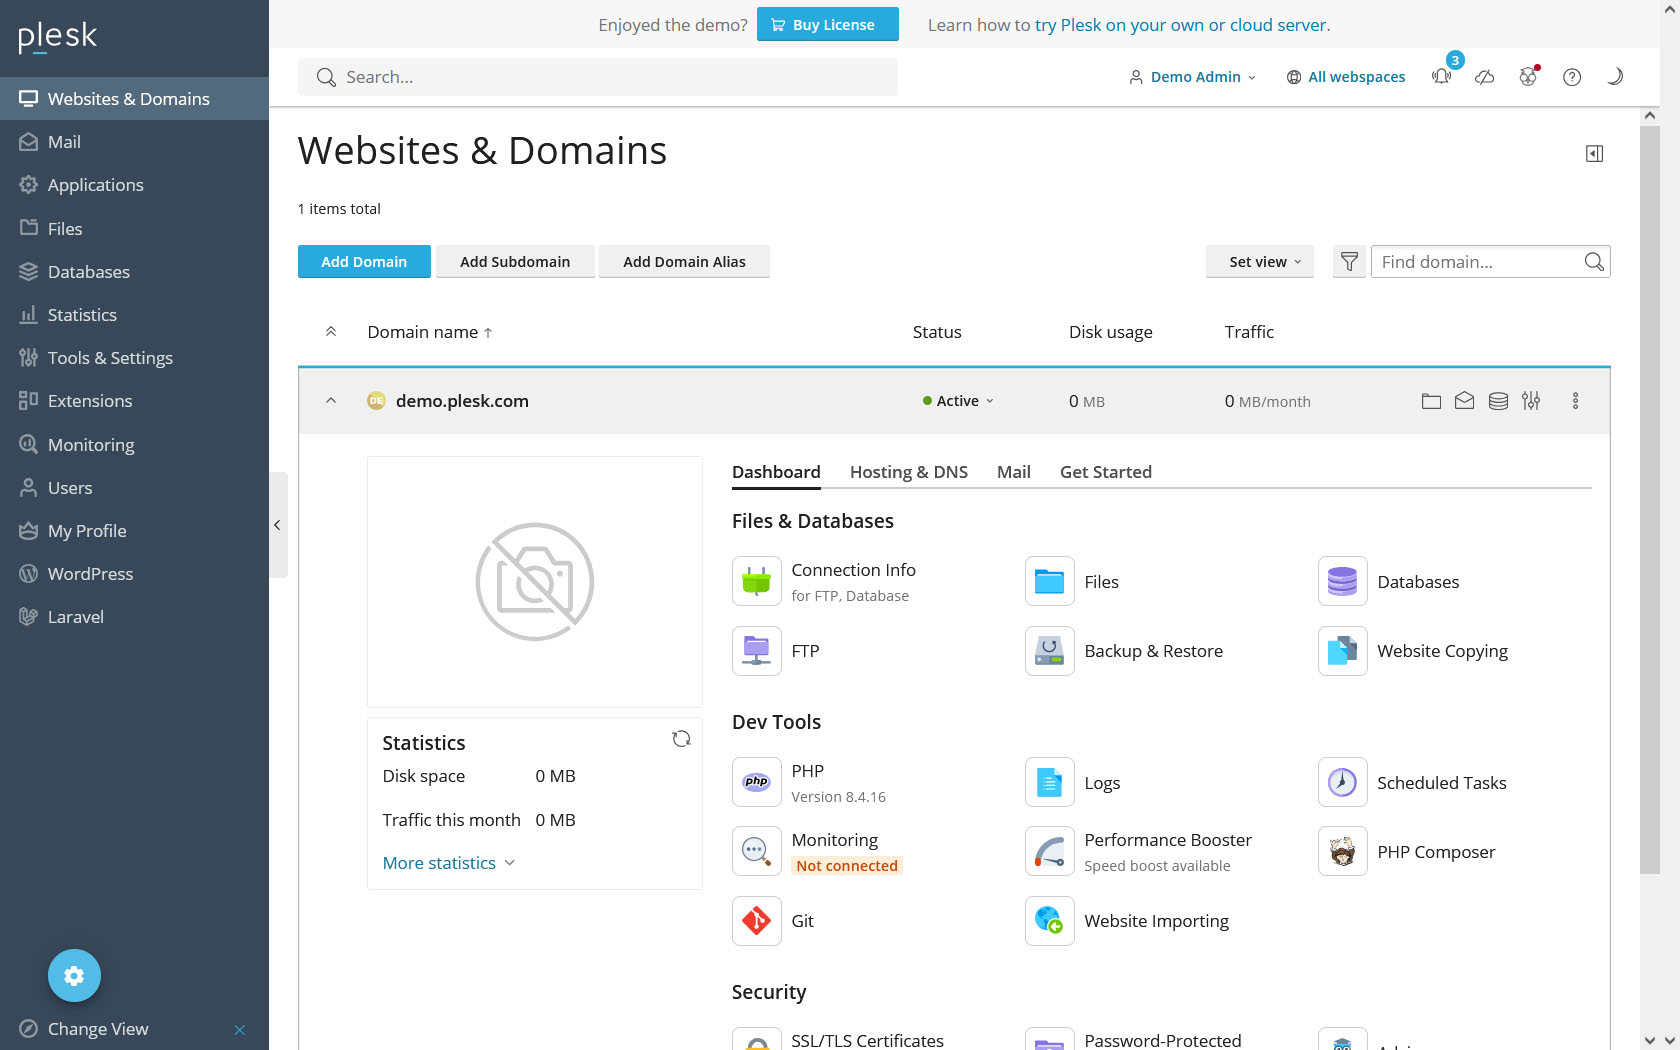Click the domain filter funnel icon

(1349, 262)
